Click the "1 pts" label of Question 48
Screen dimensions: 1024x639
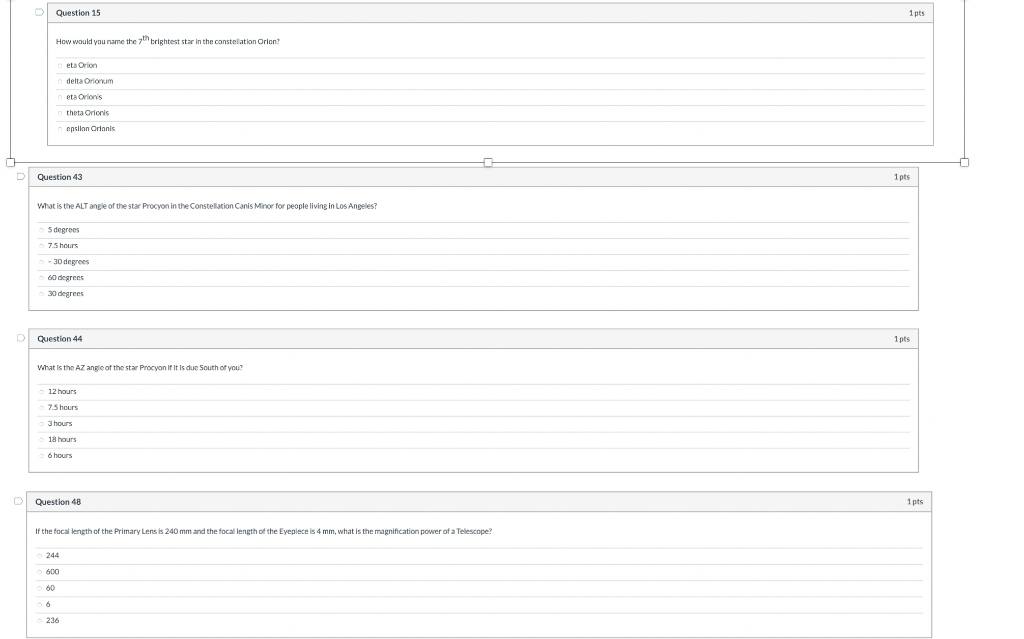914,502
